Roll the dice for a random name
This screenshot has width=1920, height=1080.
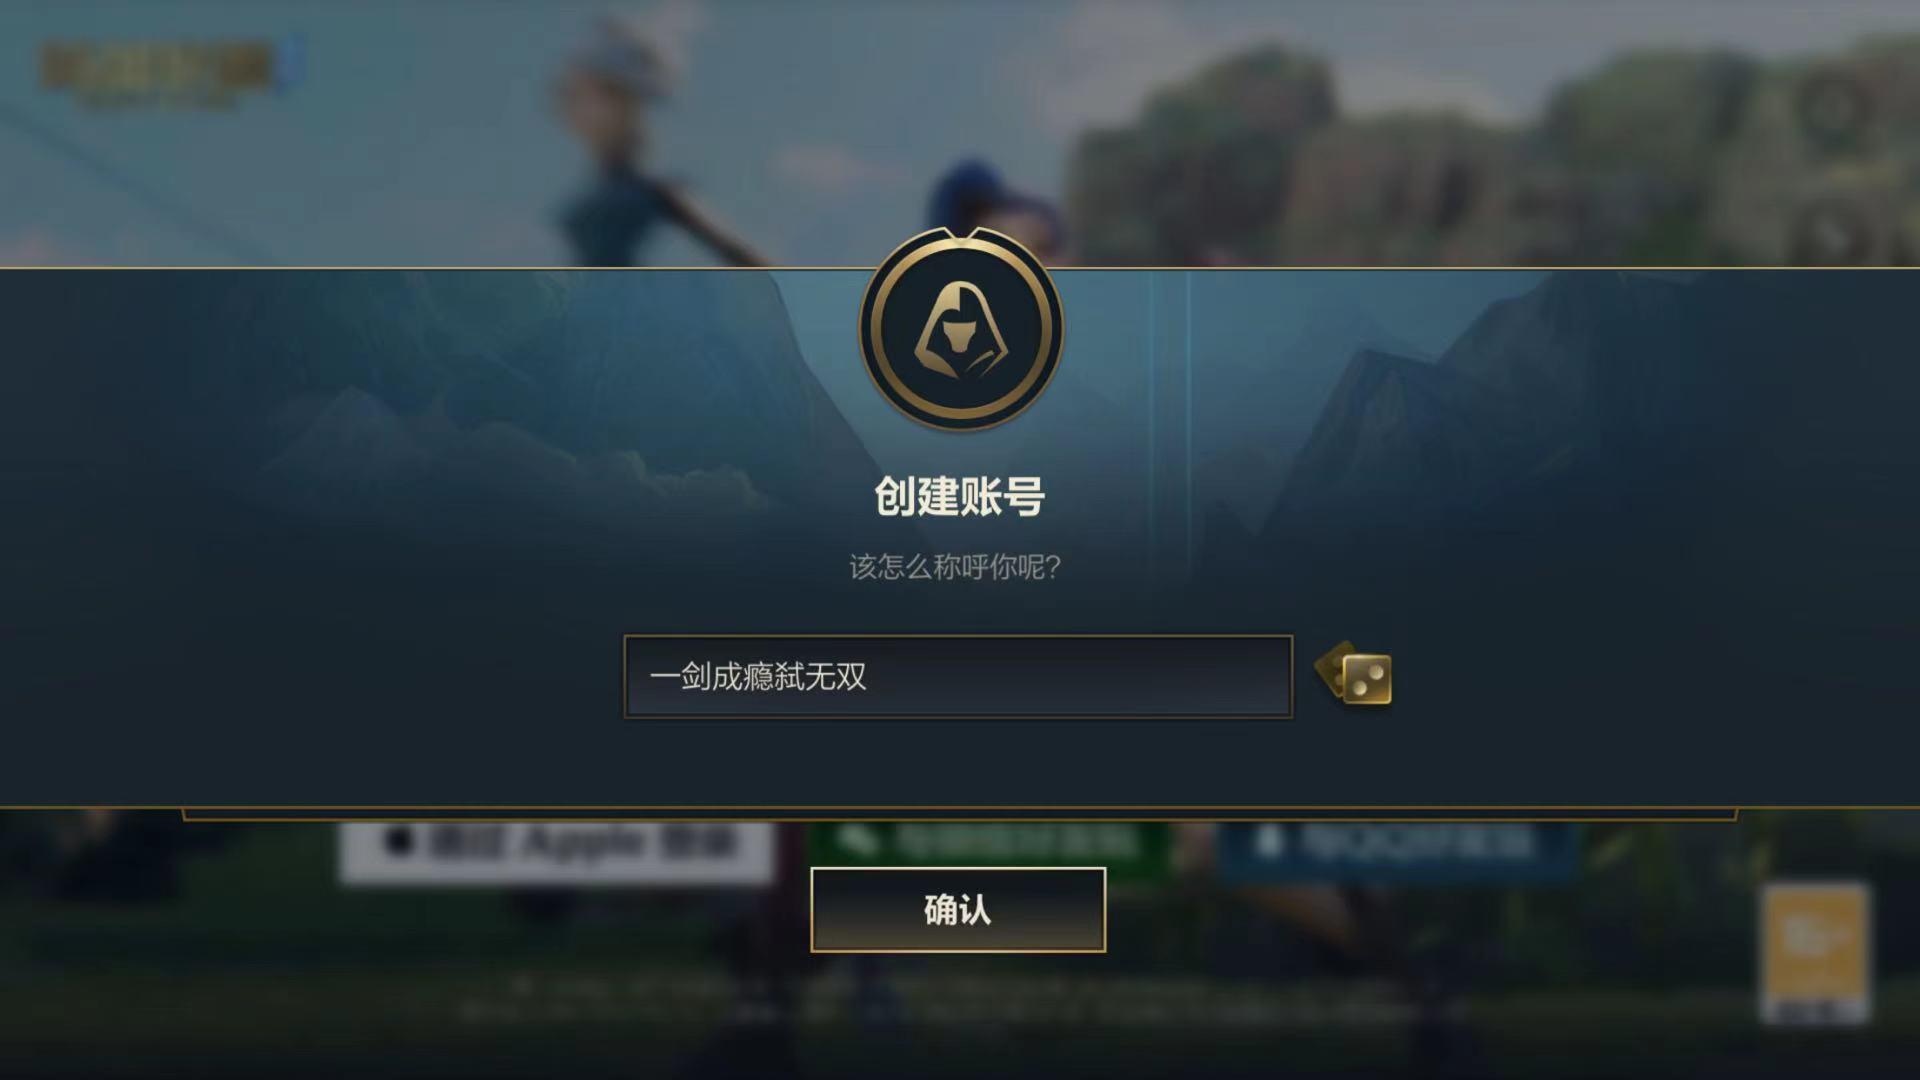click(x=1353, y=673)
